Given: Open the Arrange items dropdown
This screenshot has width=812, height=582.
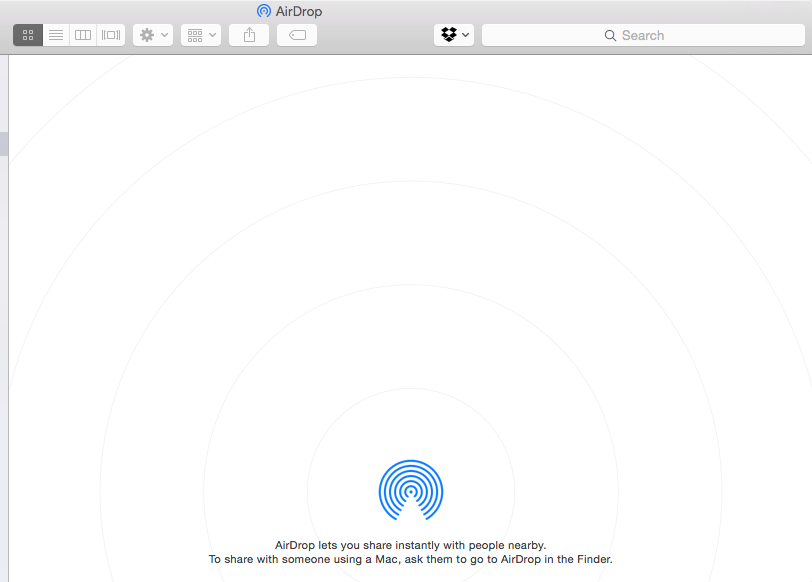Looking at the screenshot, I should click(201, 35).
